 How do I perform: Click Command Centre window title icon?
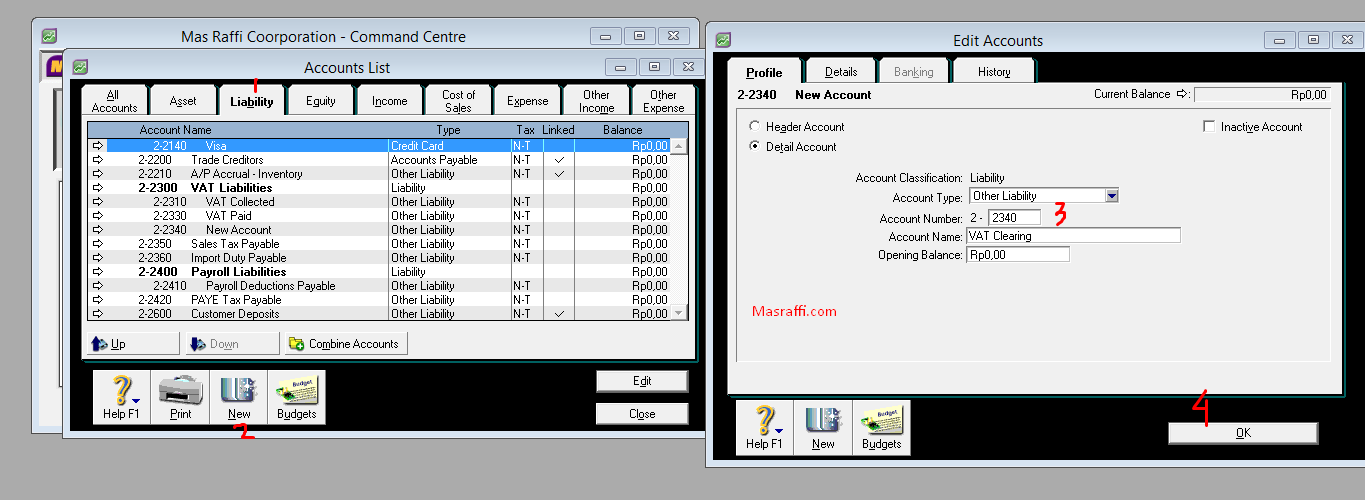coord(48,36)
